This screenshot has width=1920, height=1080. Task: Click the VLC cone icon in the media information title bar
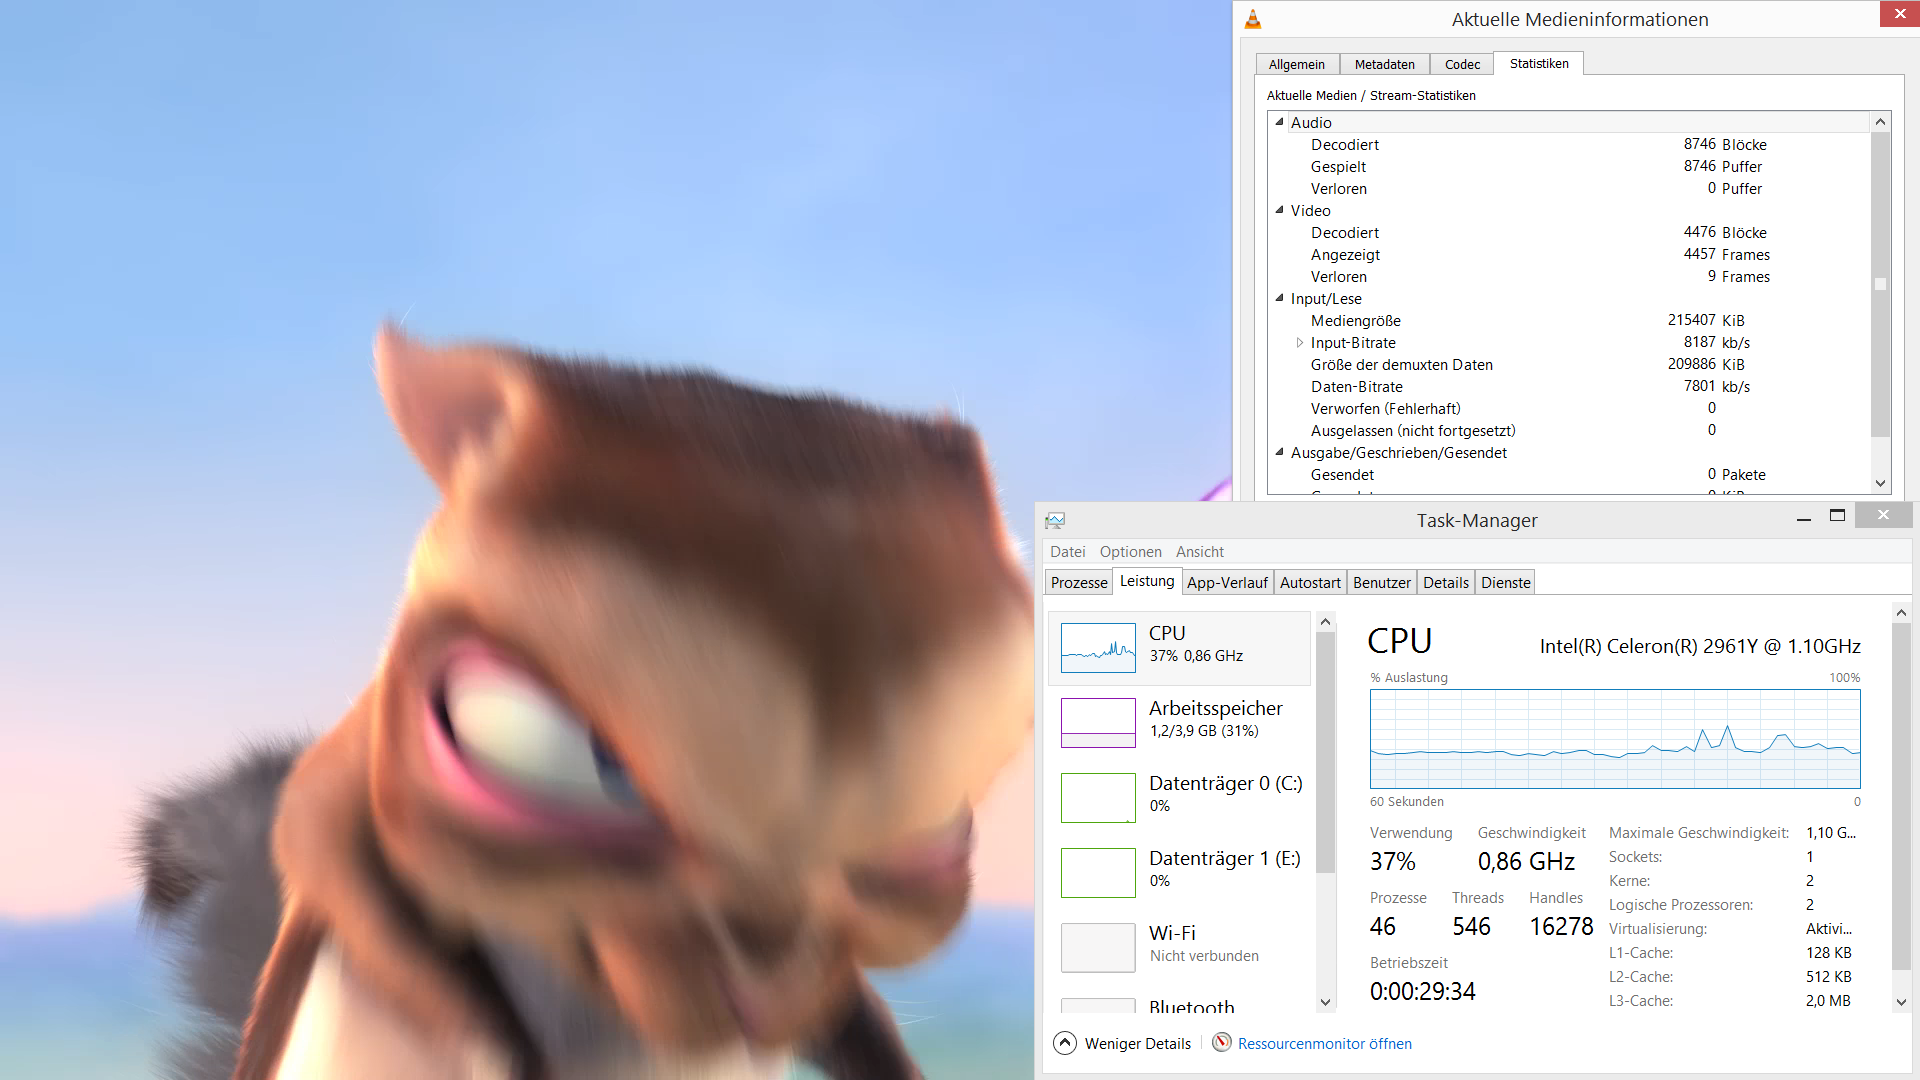1253,19
